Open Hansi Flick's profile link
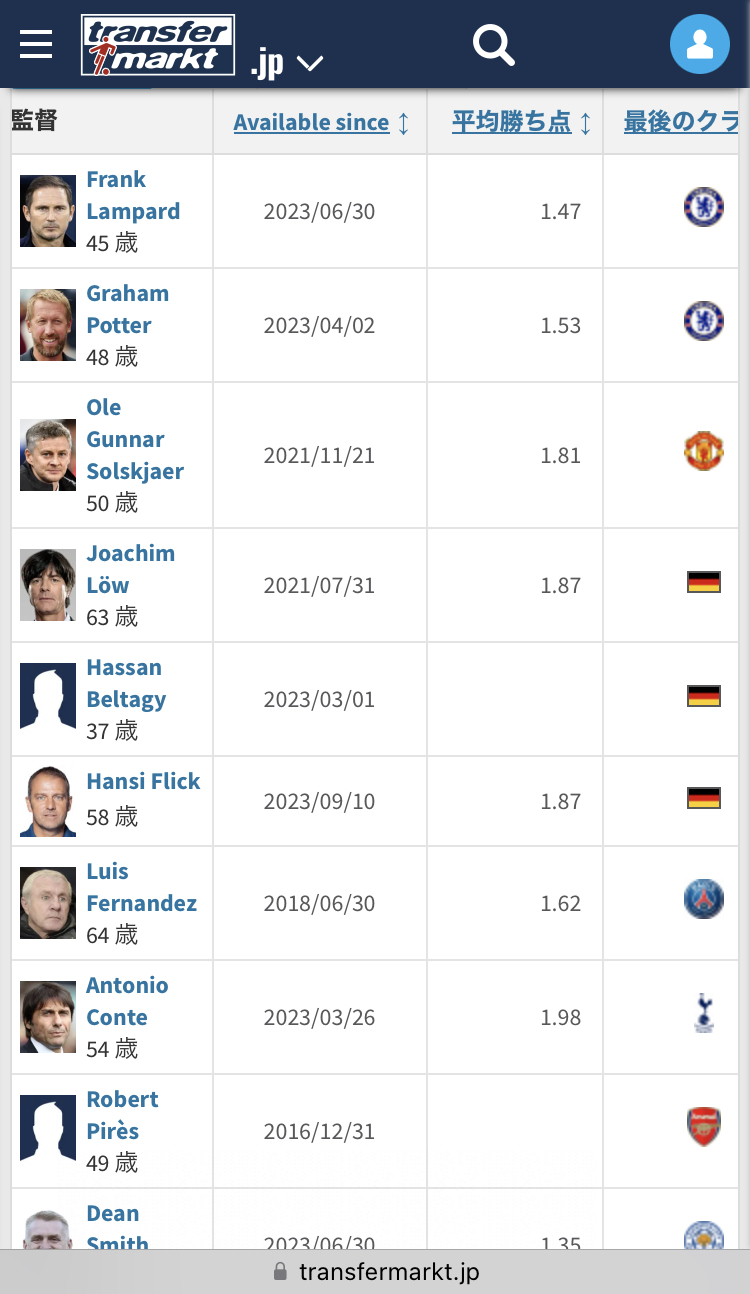Viewport: 750px width, 1294px height. tap(143, 782)
